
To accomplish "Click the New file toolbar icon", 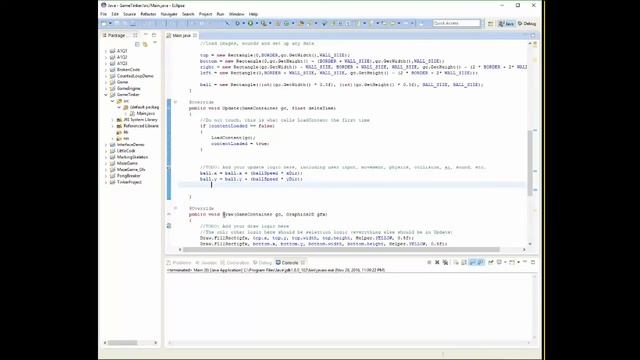I will pyautogui.click(x=104, y=23).
